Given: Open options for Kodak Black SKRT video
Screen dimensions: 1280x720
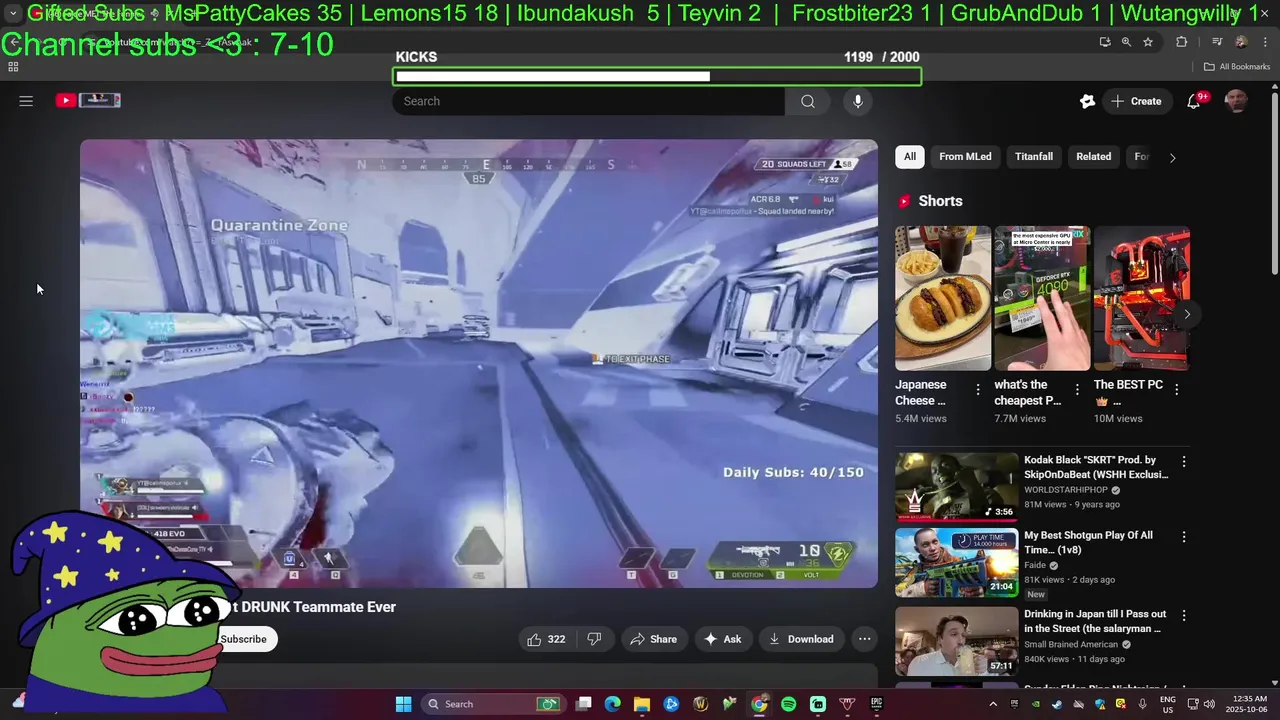Looking at the screenshot, I should click(x=1184, y=462).
